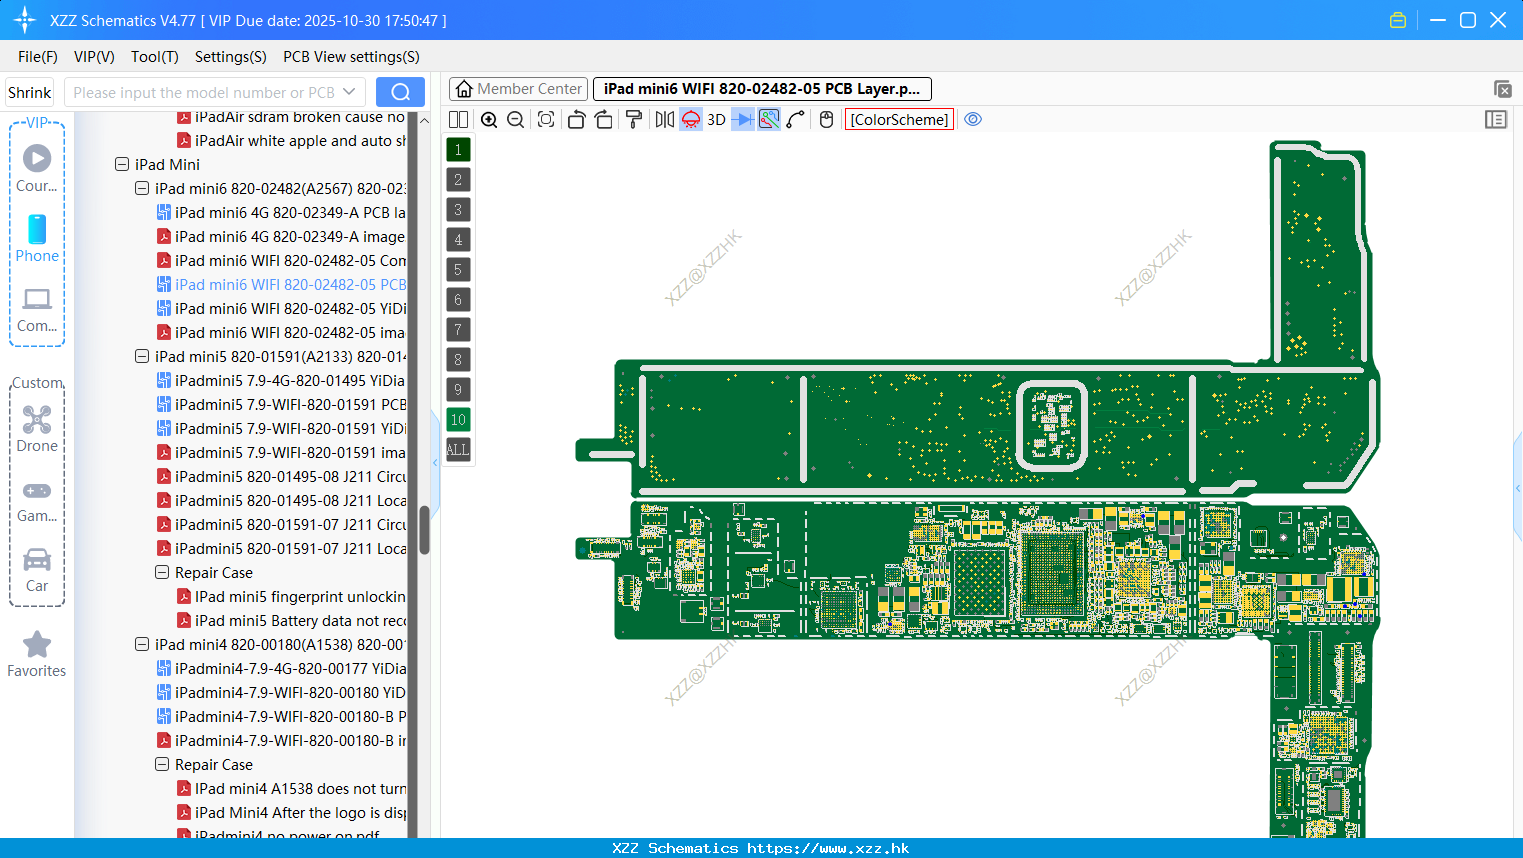
Task: Collapse Repair Case under iPad mini5
Action: coord(162,572)
